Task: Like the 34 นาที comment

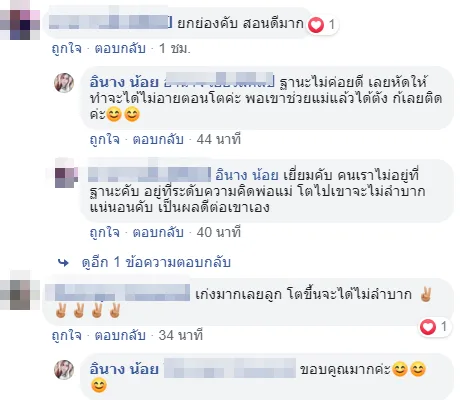Action: click(x=67, y=335)
